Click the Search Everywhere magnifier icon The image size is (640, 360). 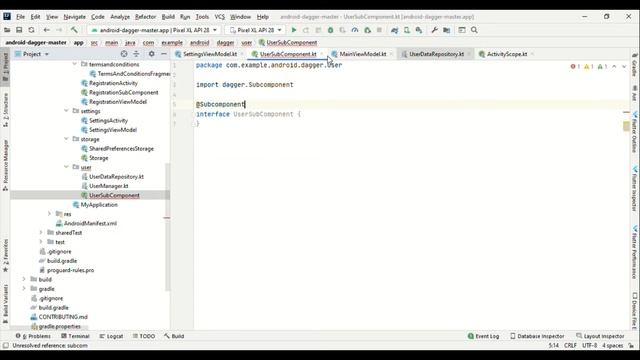474,30
